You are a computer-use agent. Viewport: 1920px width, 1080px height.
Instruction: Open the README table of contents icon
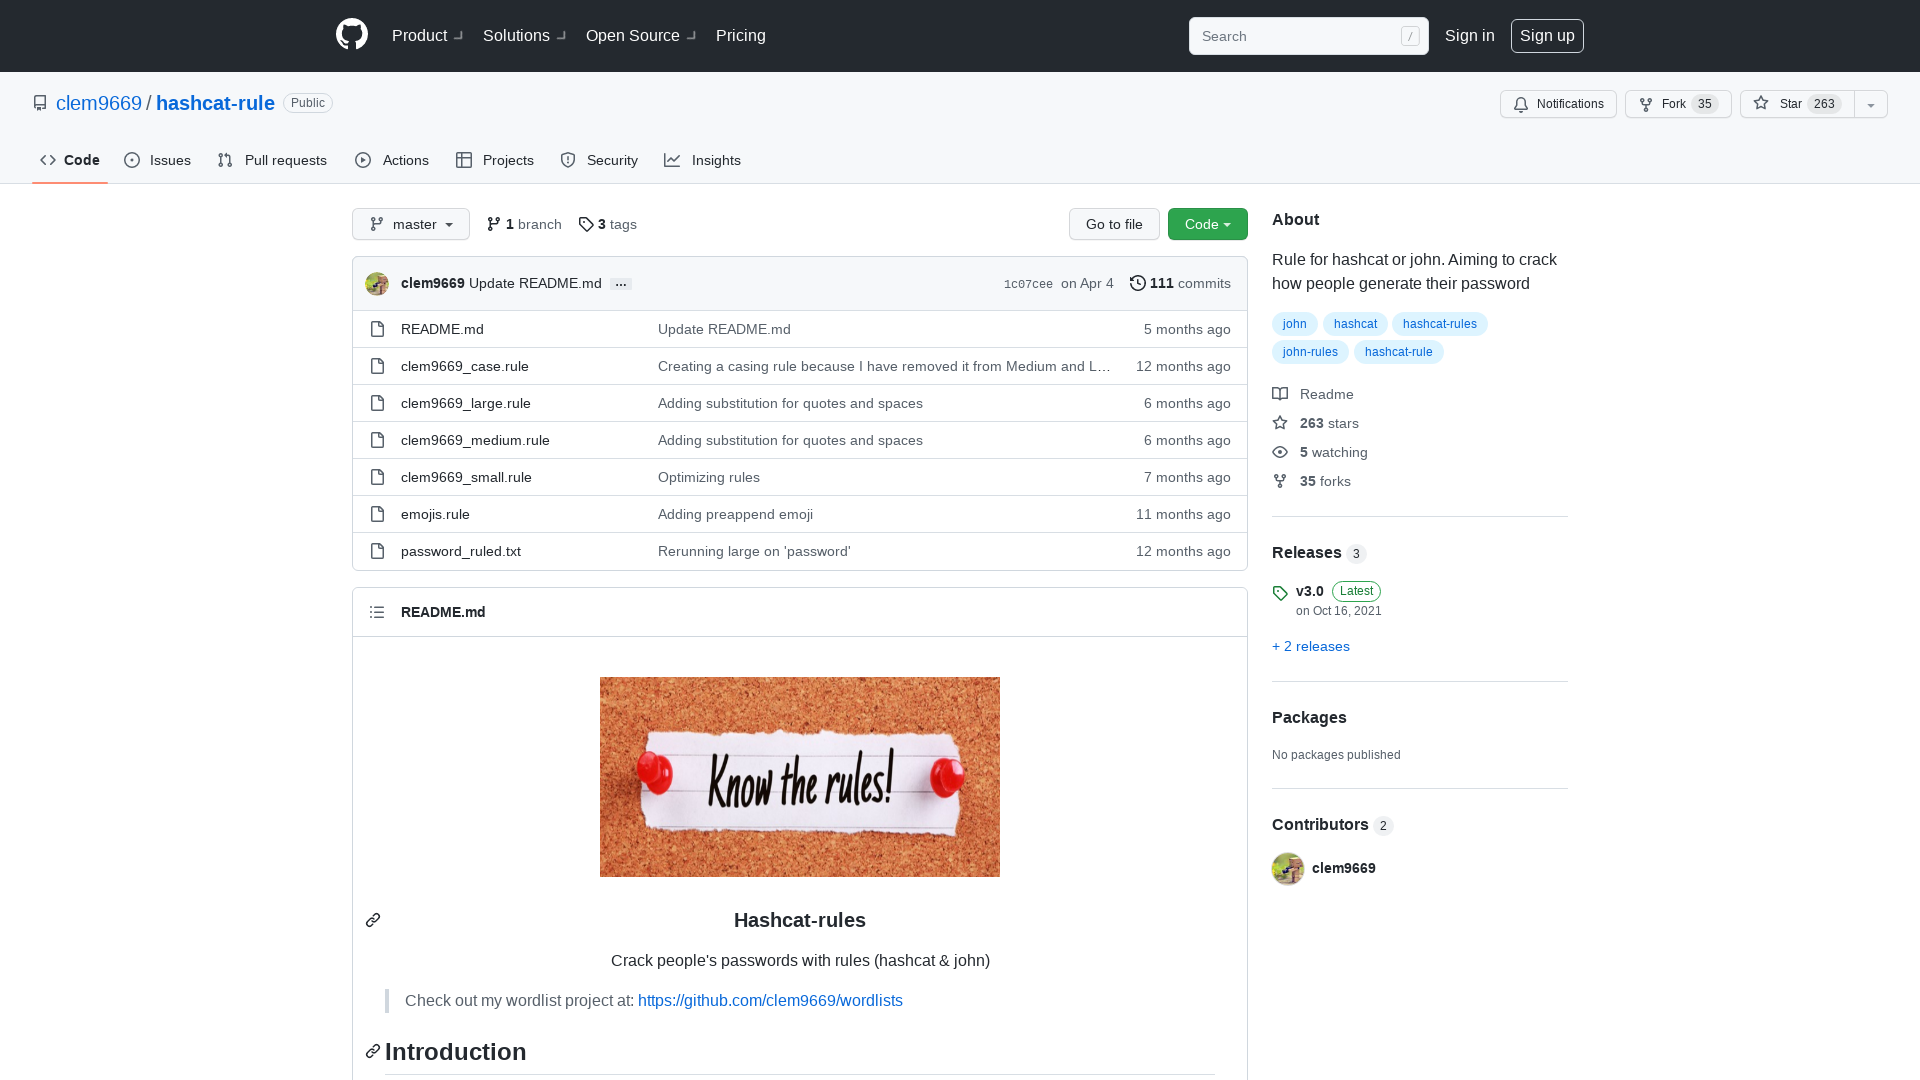coord(377,612)
